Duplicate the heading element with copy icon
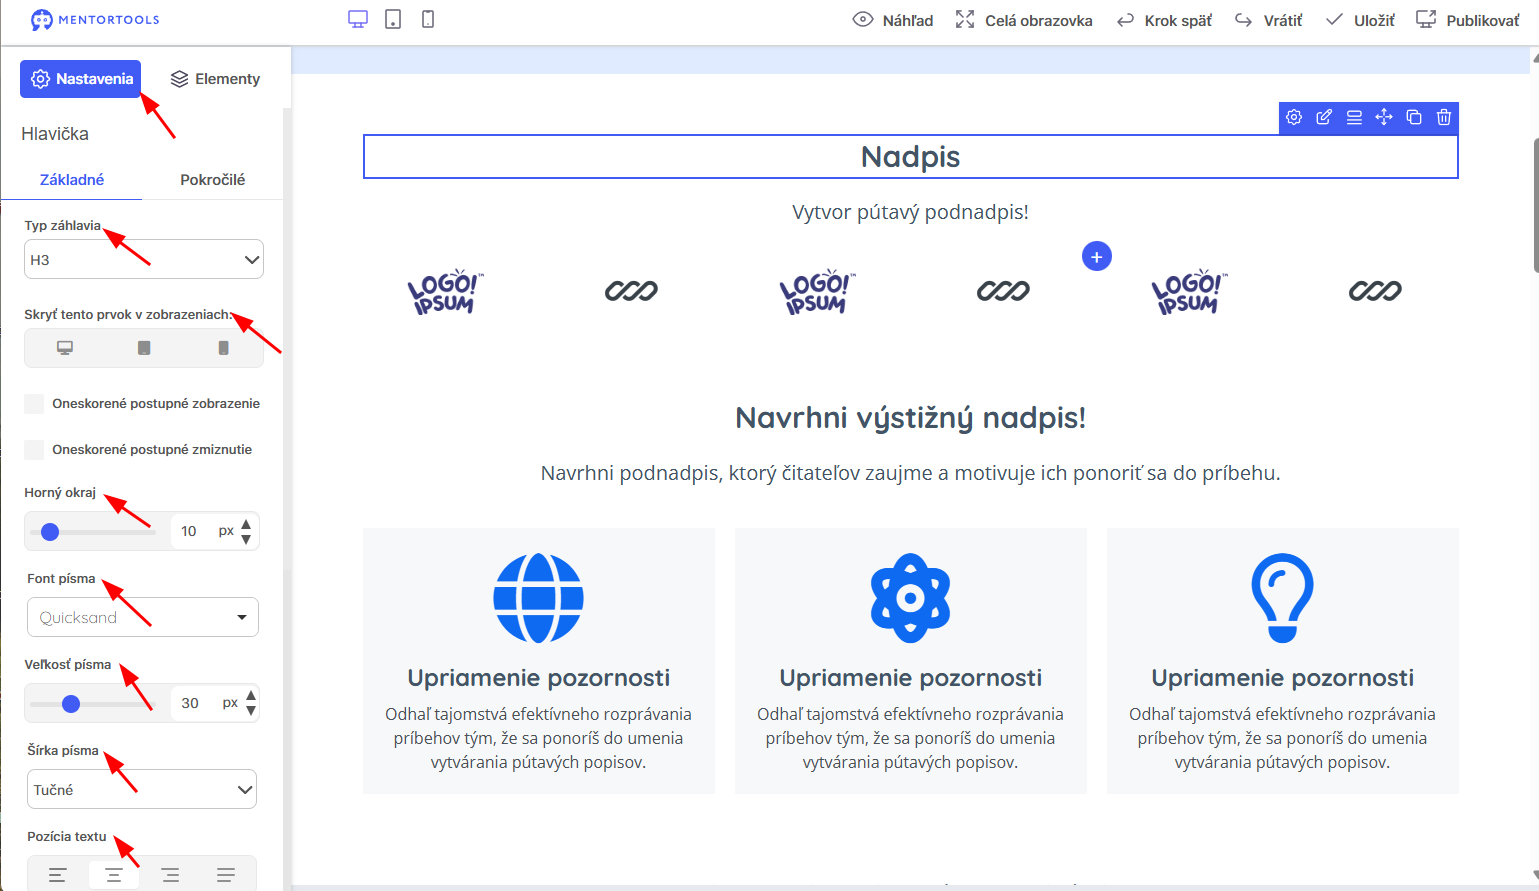 [1414, 117]
